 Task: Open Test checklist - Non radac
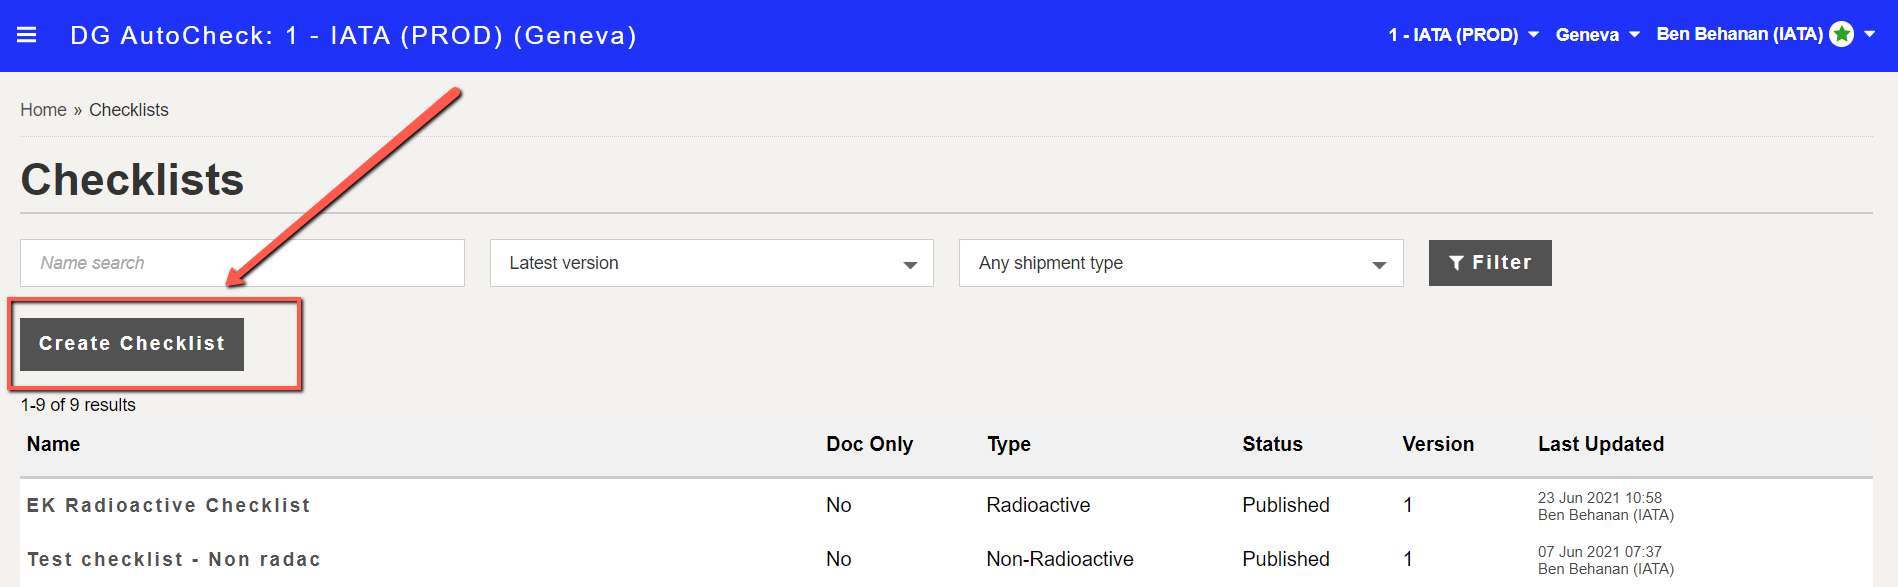click(x=174, y=560)
